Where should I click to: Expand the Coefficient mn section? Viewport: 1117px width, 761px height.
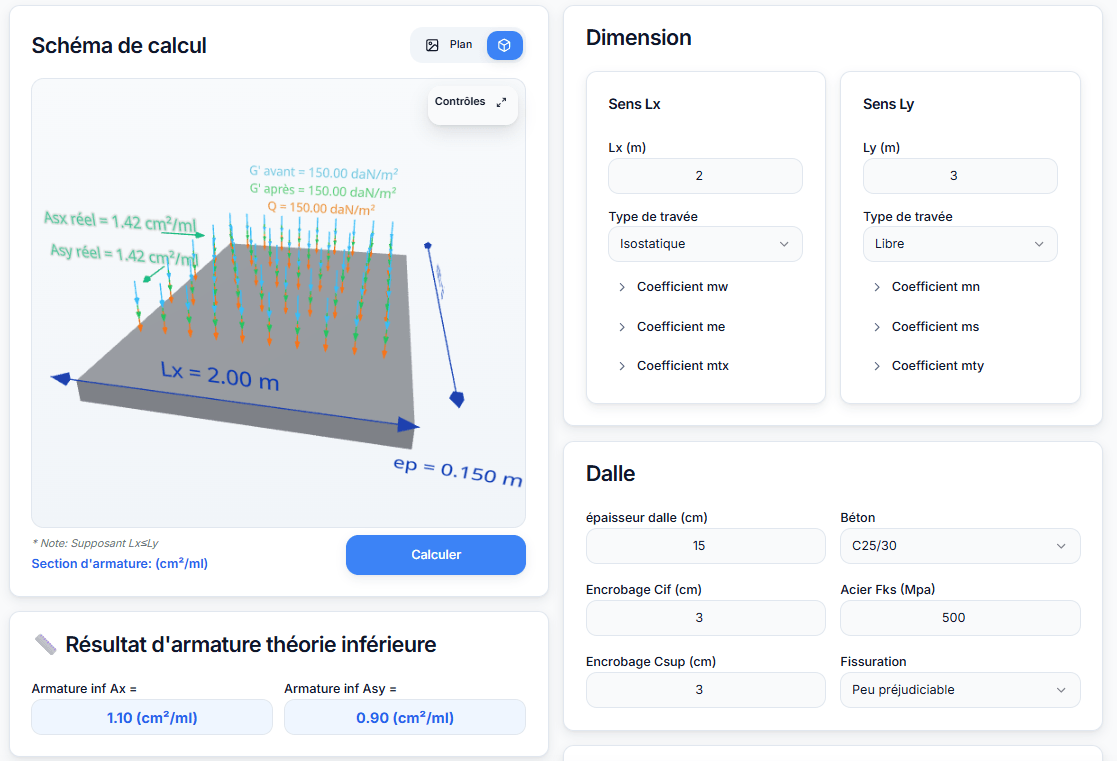(935, 287)
